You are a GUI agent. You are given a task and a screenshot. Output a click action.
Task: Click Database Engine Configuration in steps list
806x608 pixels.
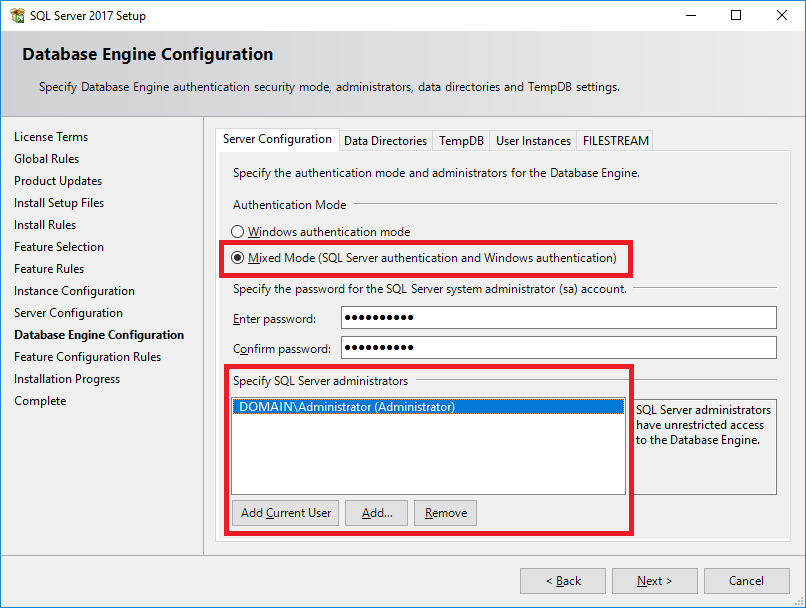click(x=99, y=335)
